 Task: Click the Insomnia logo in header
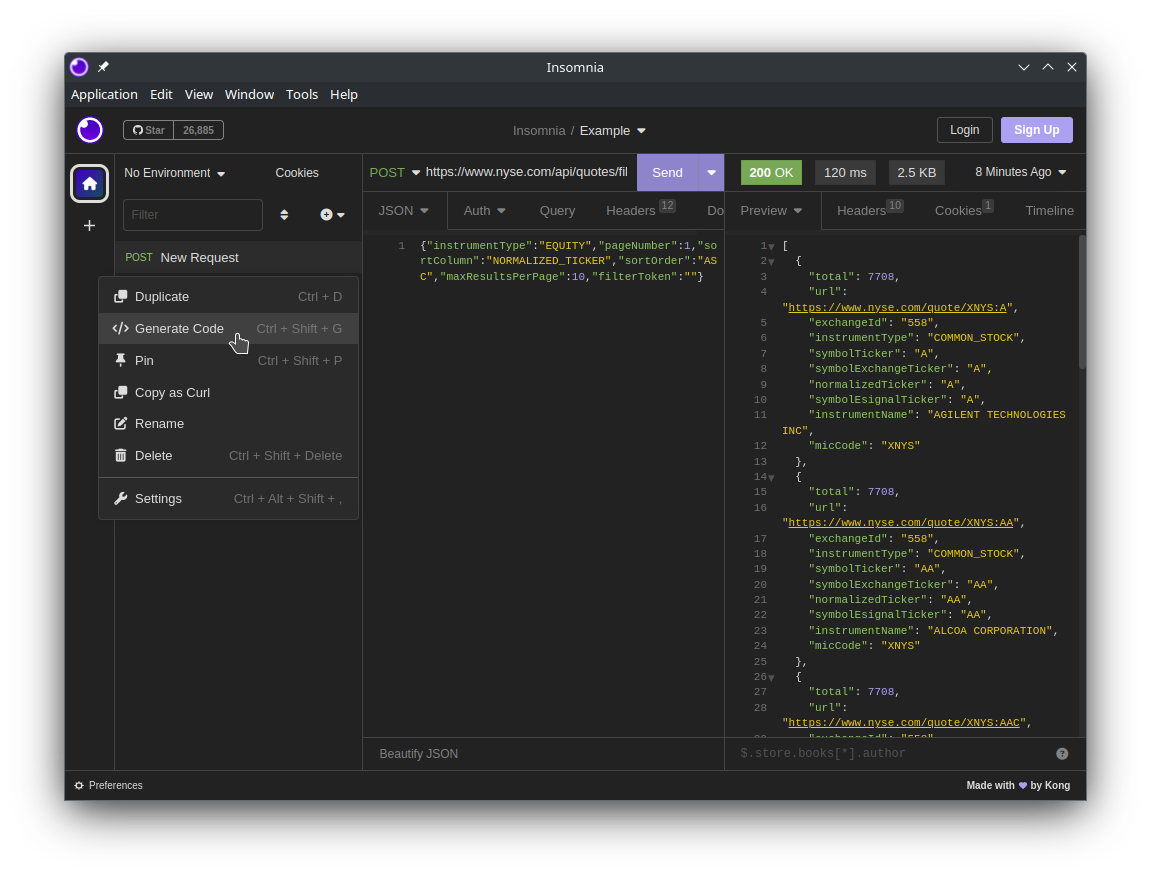click(90, 130)
